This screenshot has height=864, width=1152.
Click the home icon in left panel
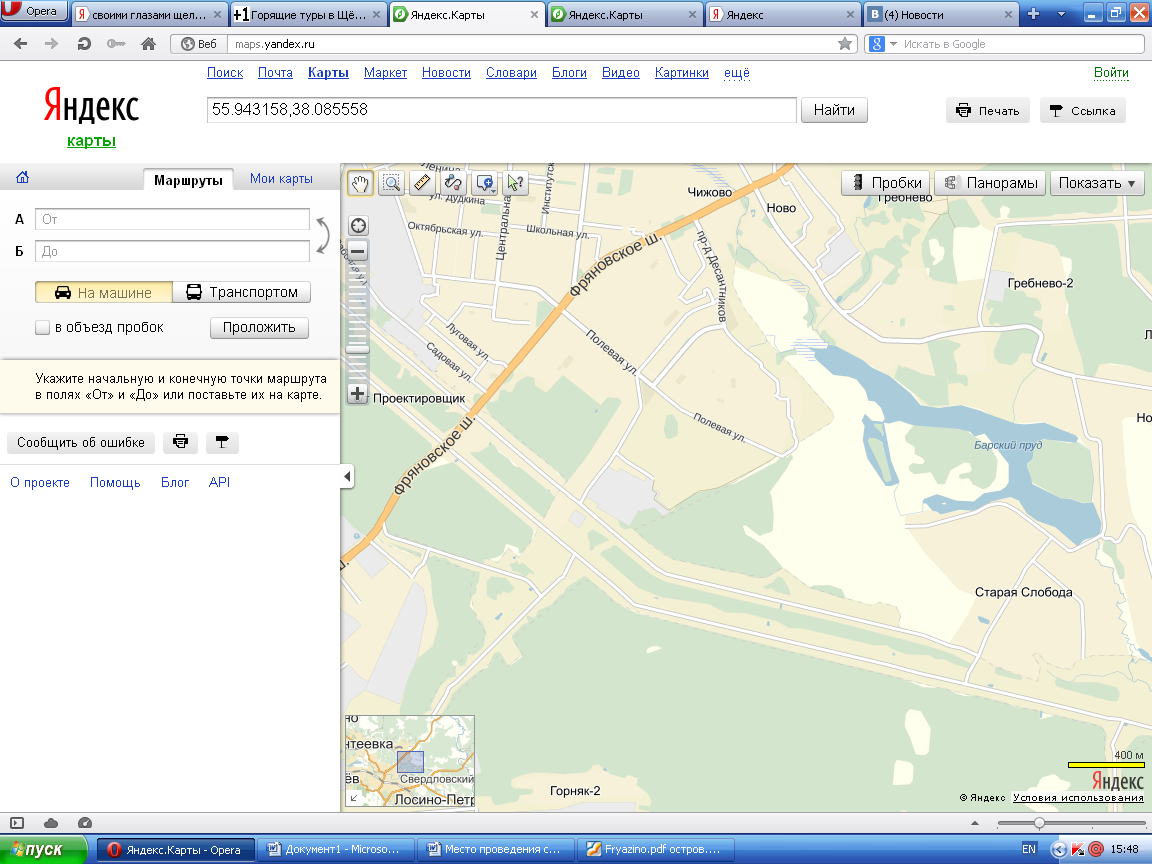pyautogui.click(x=23, y=177)
